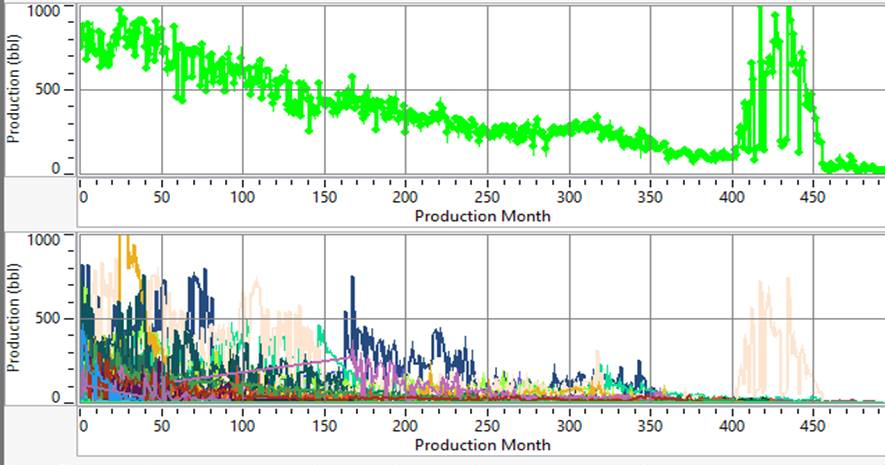This screenshot has width=885, height=465.
Task: Click the green spike near month 420
Action: click(x=760, y=60)
